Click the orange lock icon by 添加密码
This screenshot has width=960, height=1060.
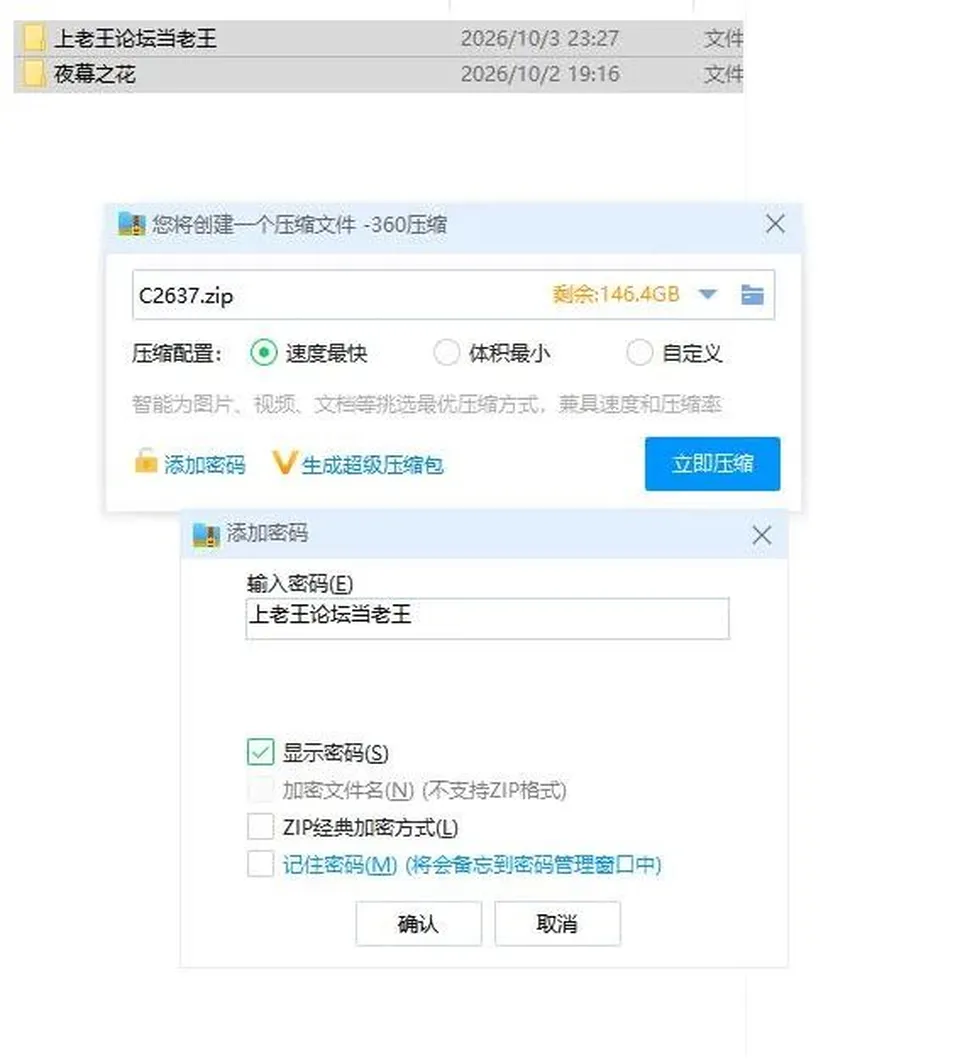click(145, 461)
